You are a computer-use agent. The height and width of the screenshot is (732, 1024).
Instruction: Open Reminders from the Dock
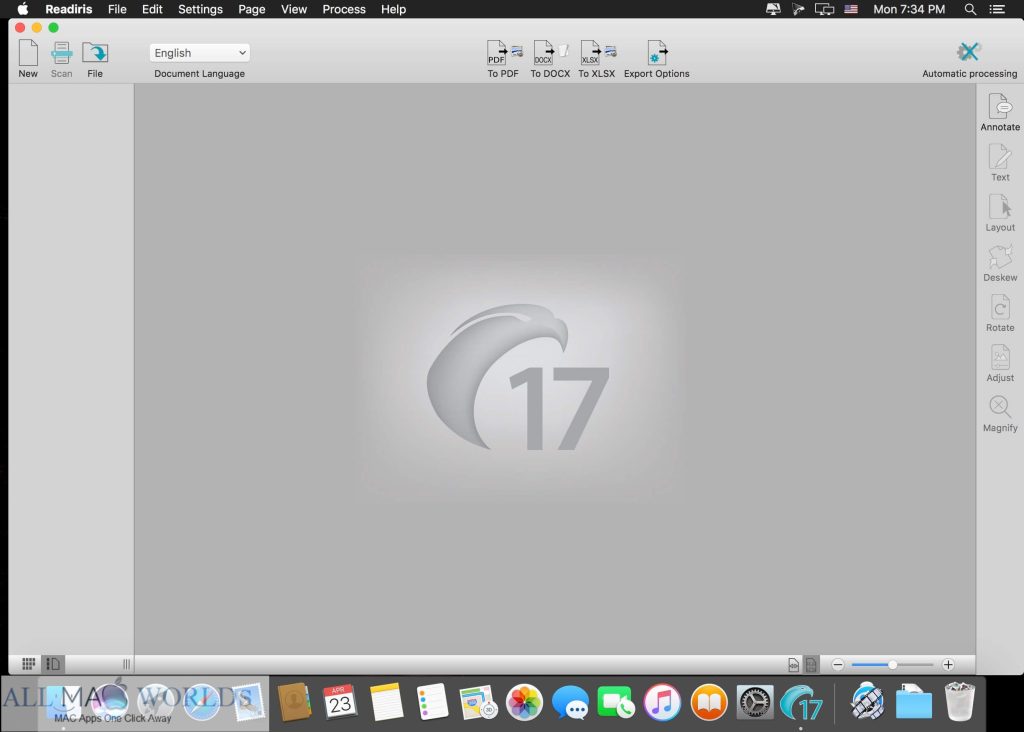[432, 702]
